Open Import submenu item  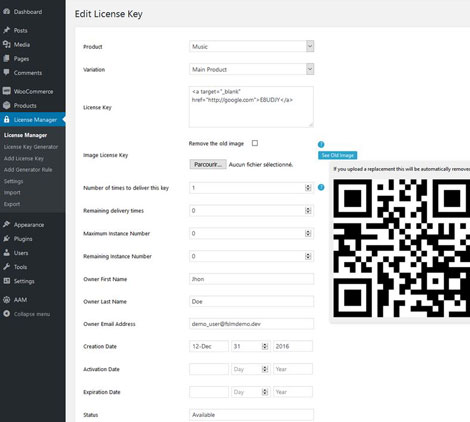tap(12, 193)
